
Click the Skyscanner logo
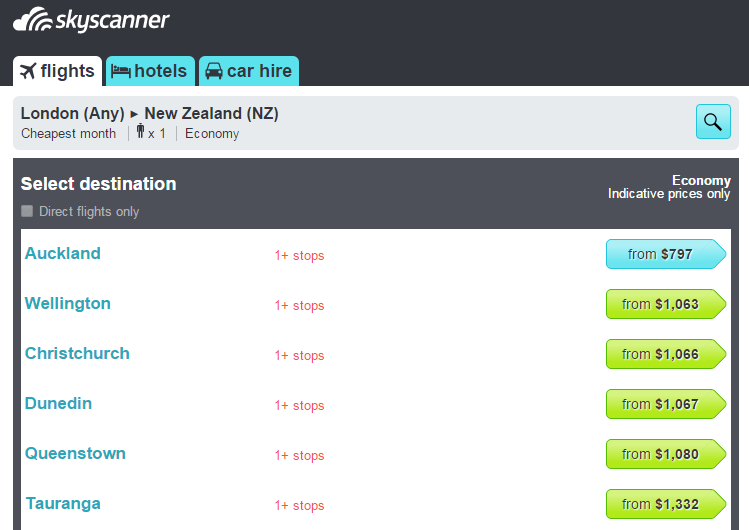coord(91,20)
